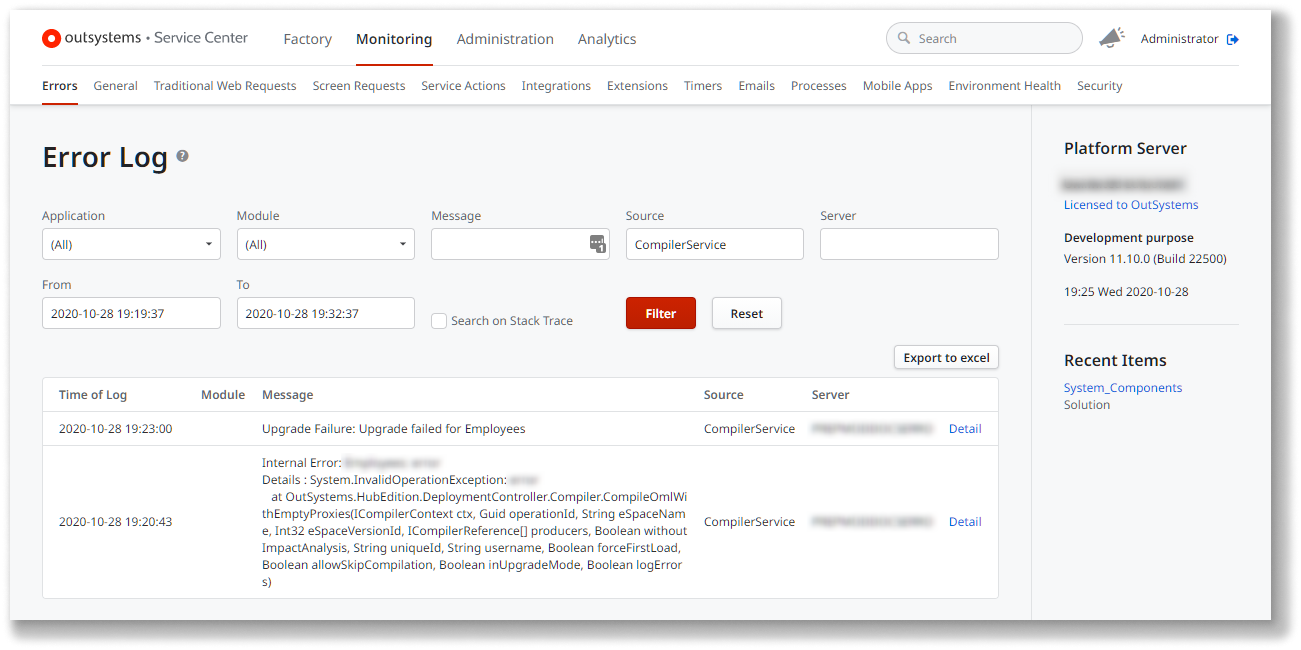Click the message history icon in the Message field
The image size is (1301, 650).
[597, 243]
